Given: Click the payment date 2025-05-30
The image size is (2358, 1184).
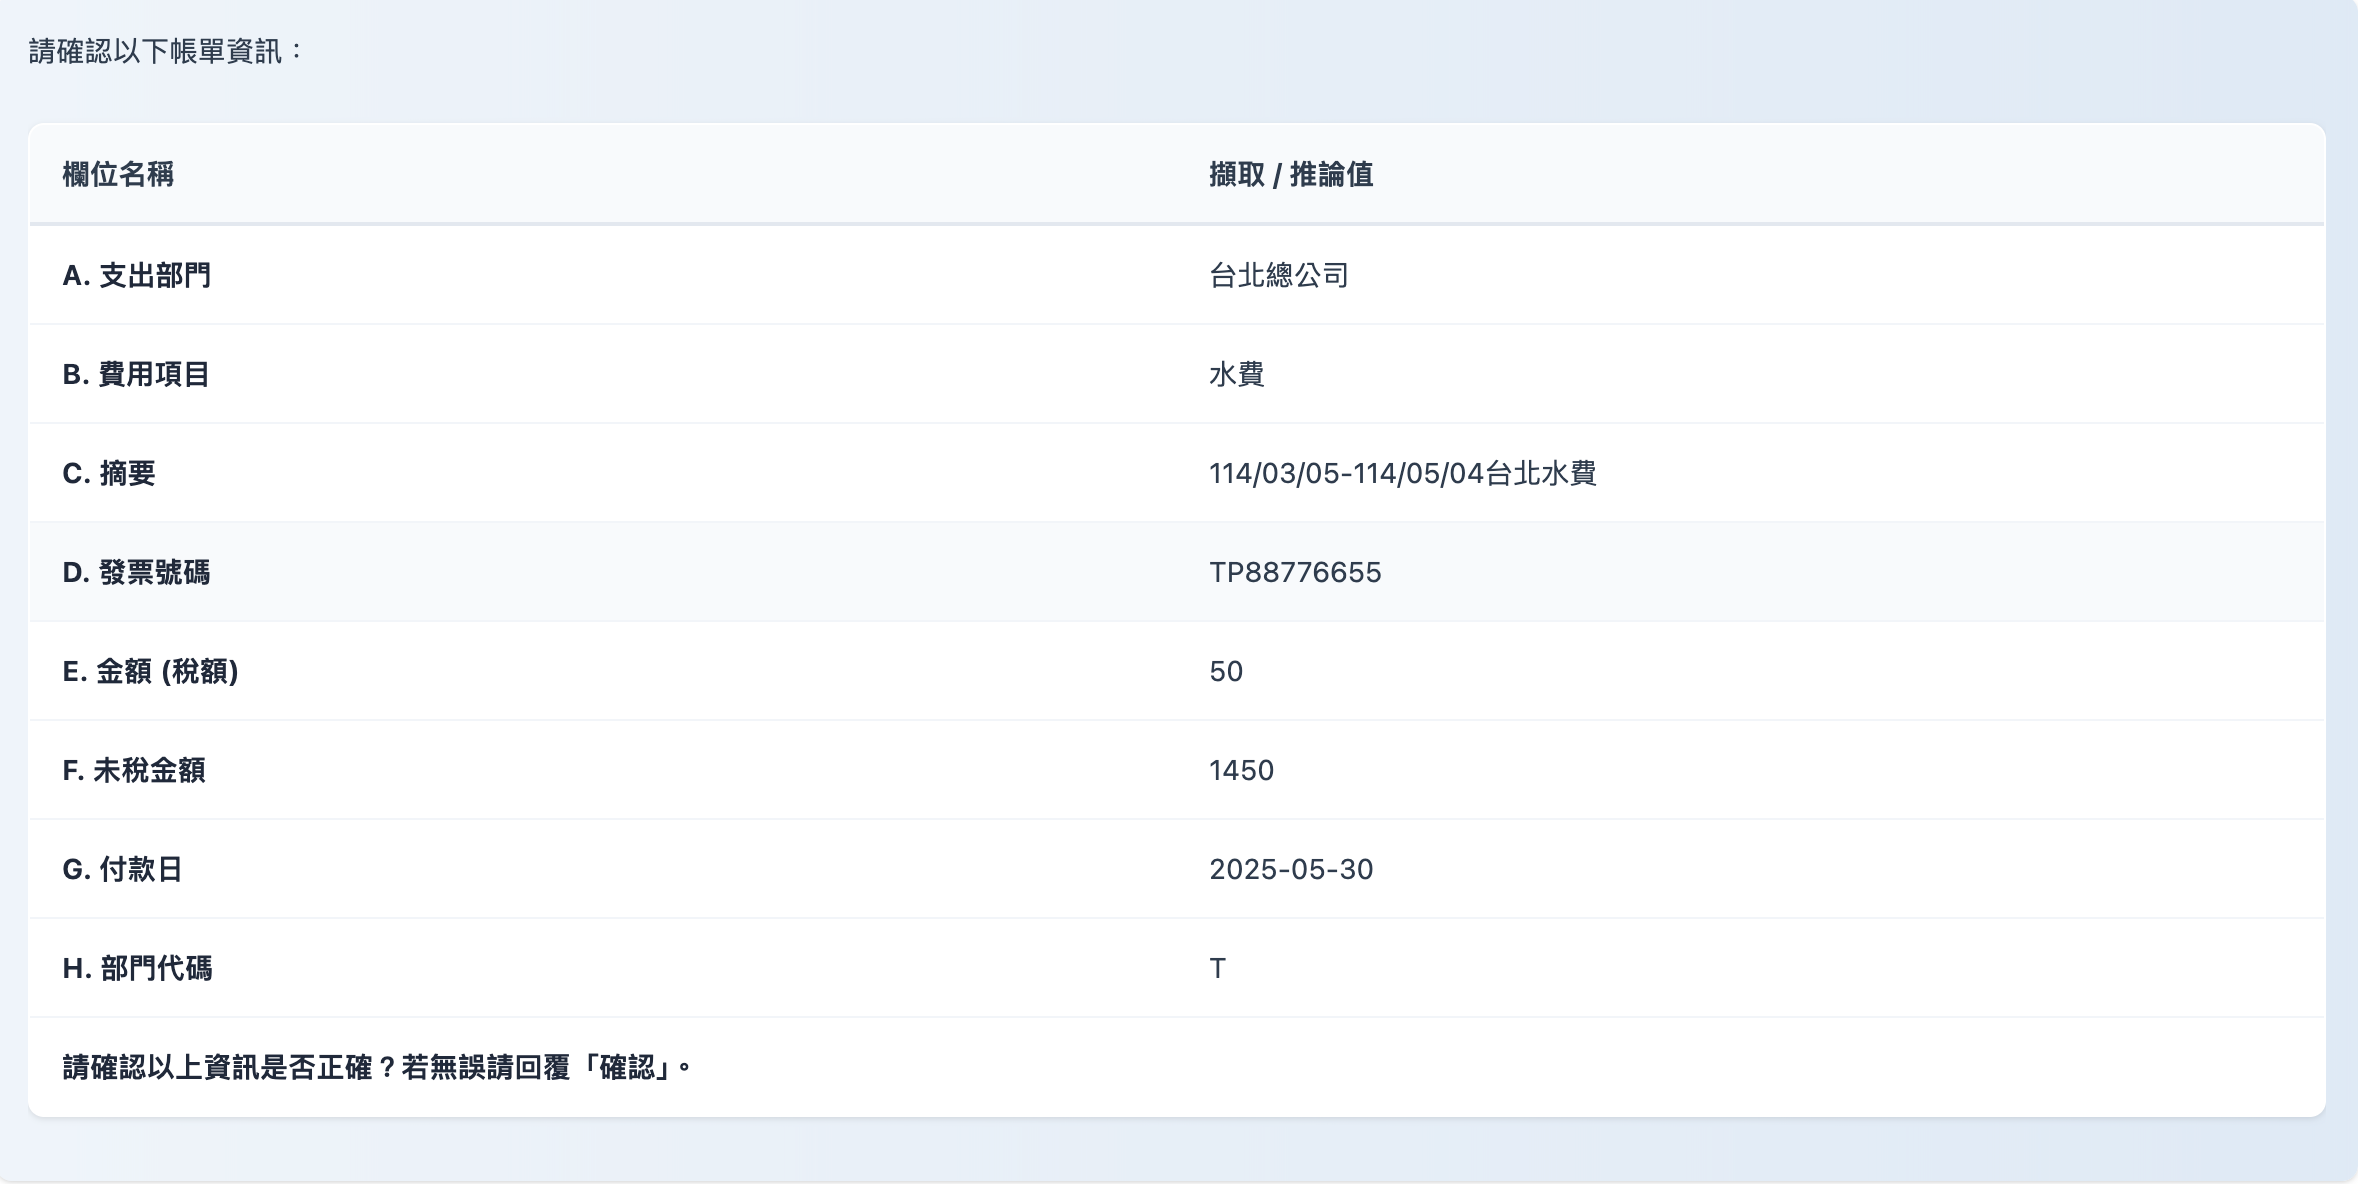Looking at the screenshot, I should (1291, 869).
